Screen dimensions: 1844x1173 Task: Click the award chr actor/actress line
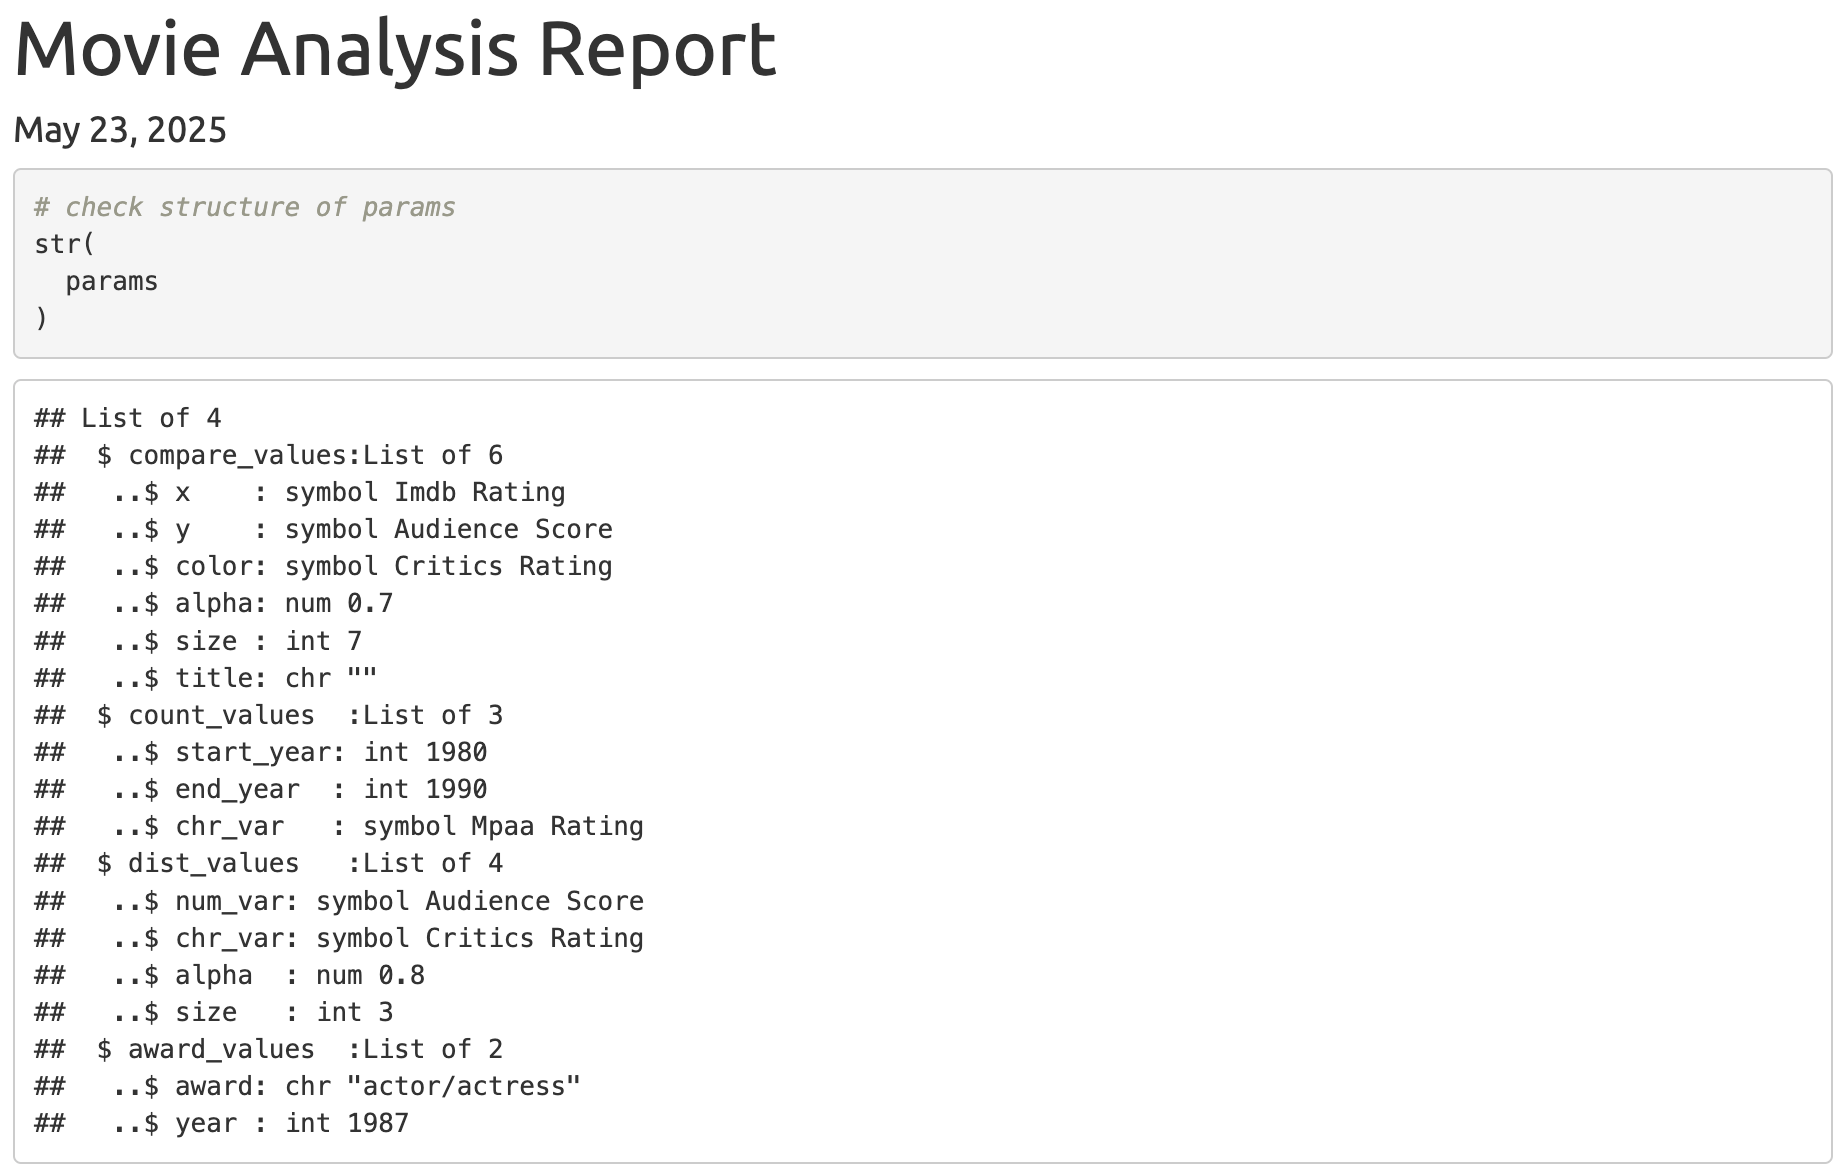(x=308, y=1086)
